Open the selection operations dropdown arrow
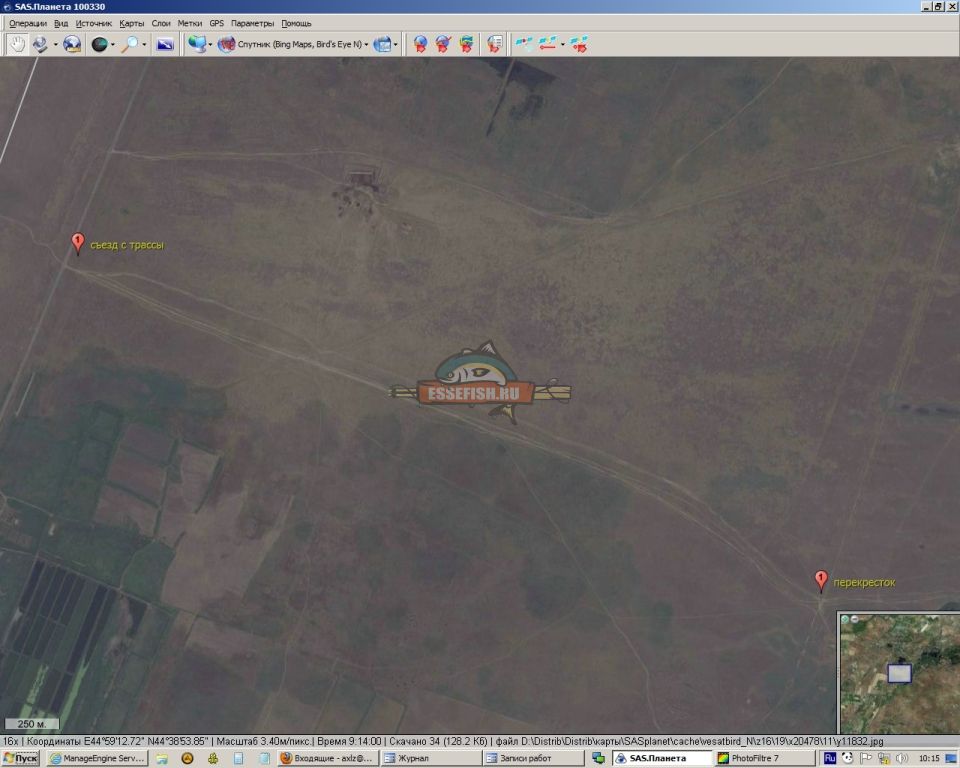 pyautogui.click(x=55, y=44)
